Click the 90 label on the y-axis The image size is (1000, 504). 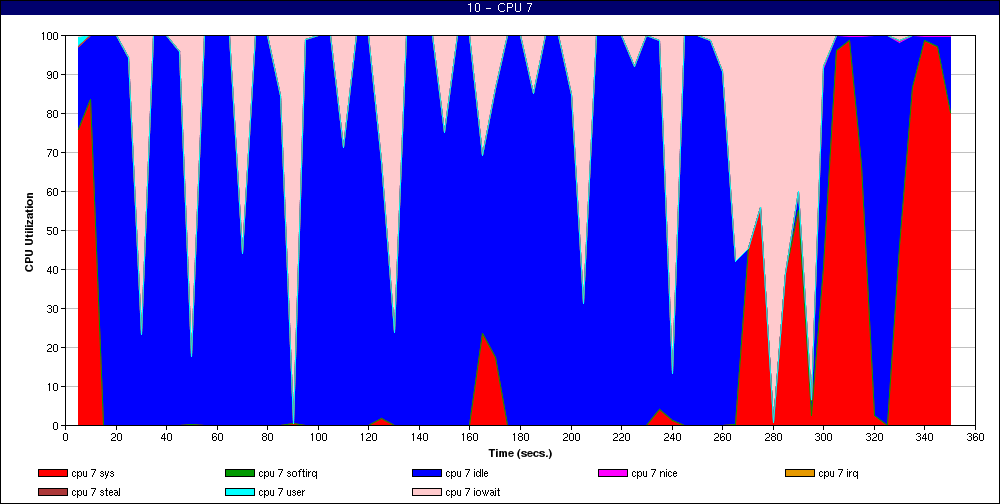click(x=54, y=75)
